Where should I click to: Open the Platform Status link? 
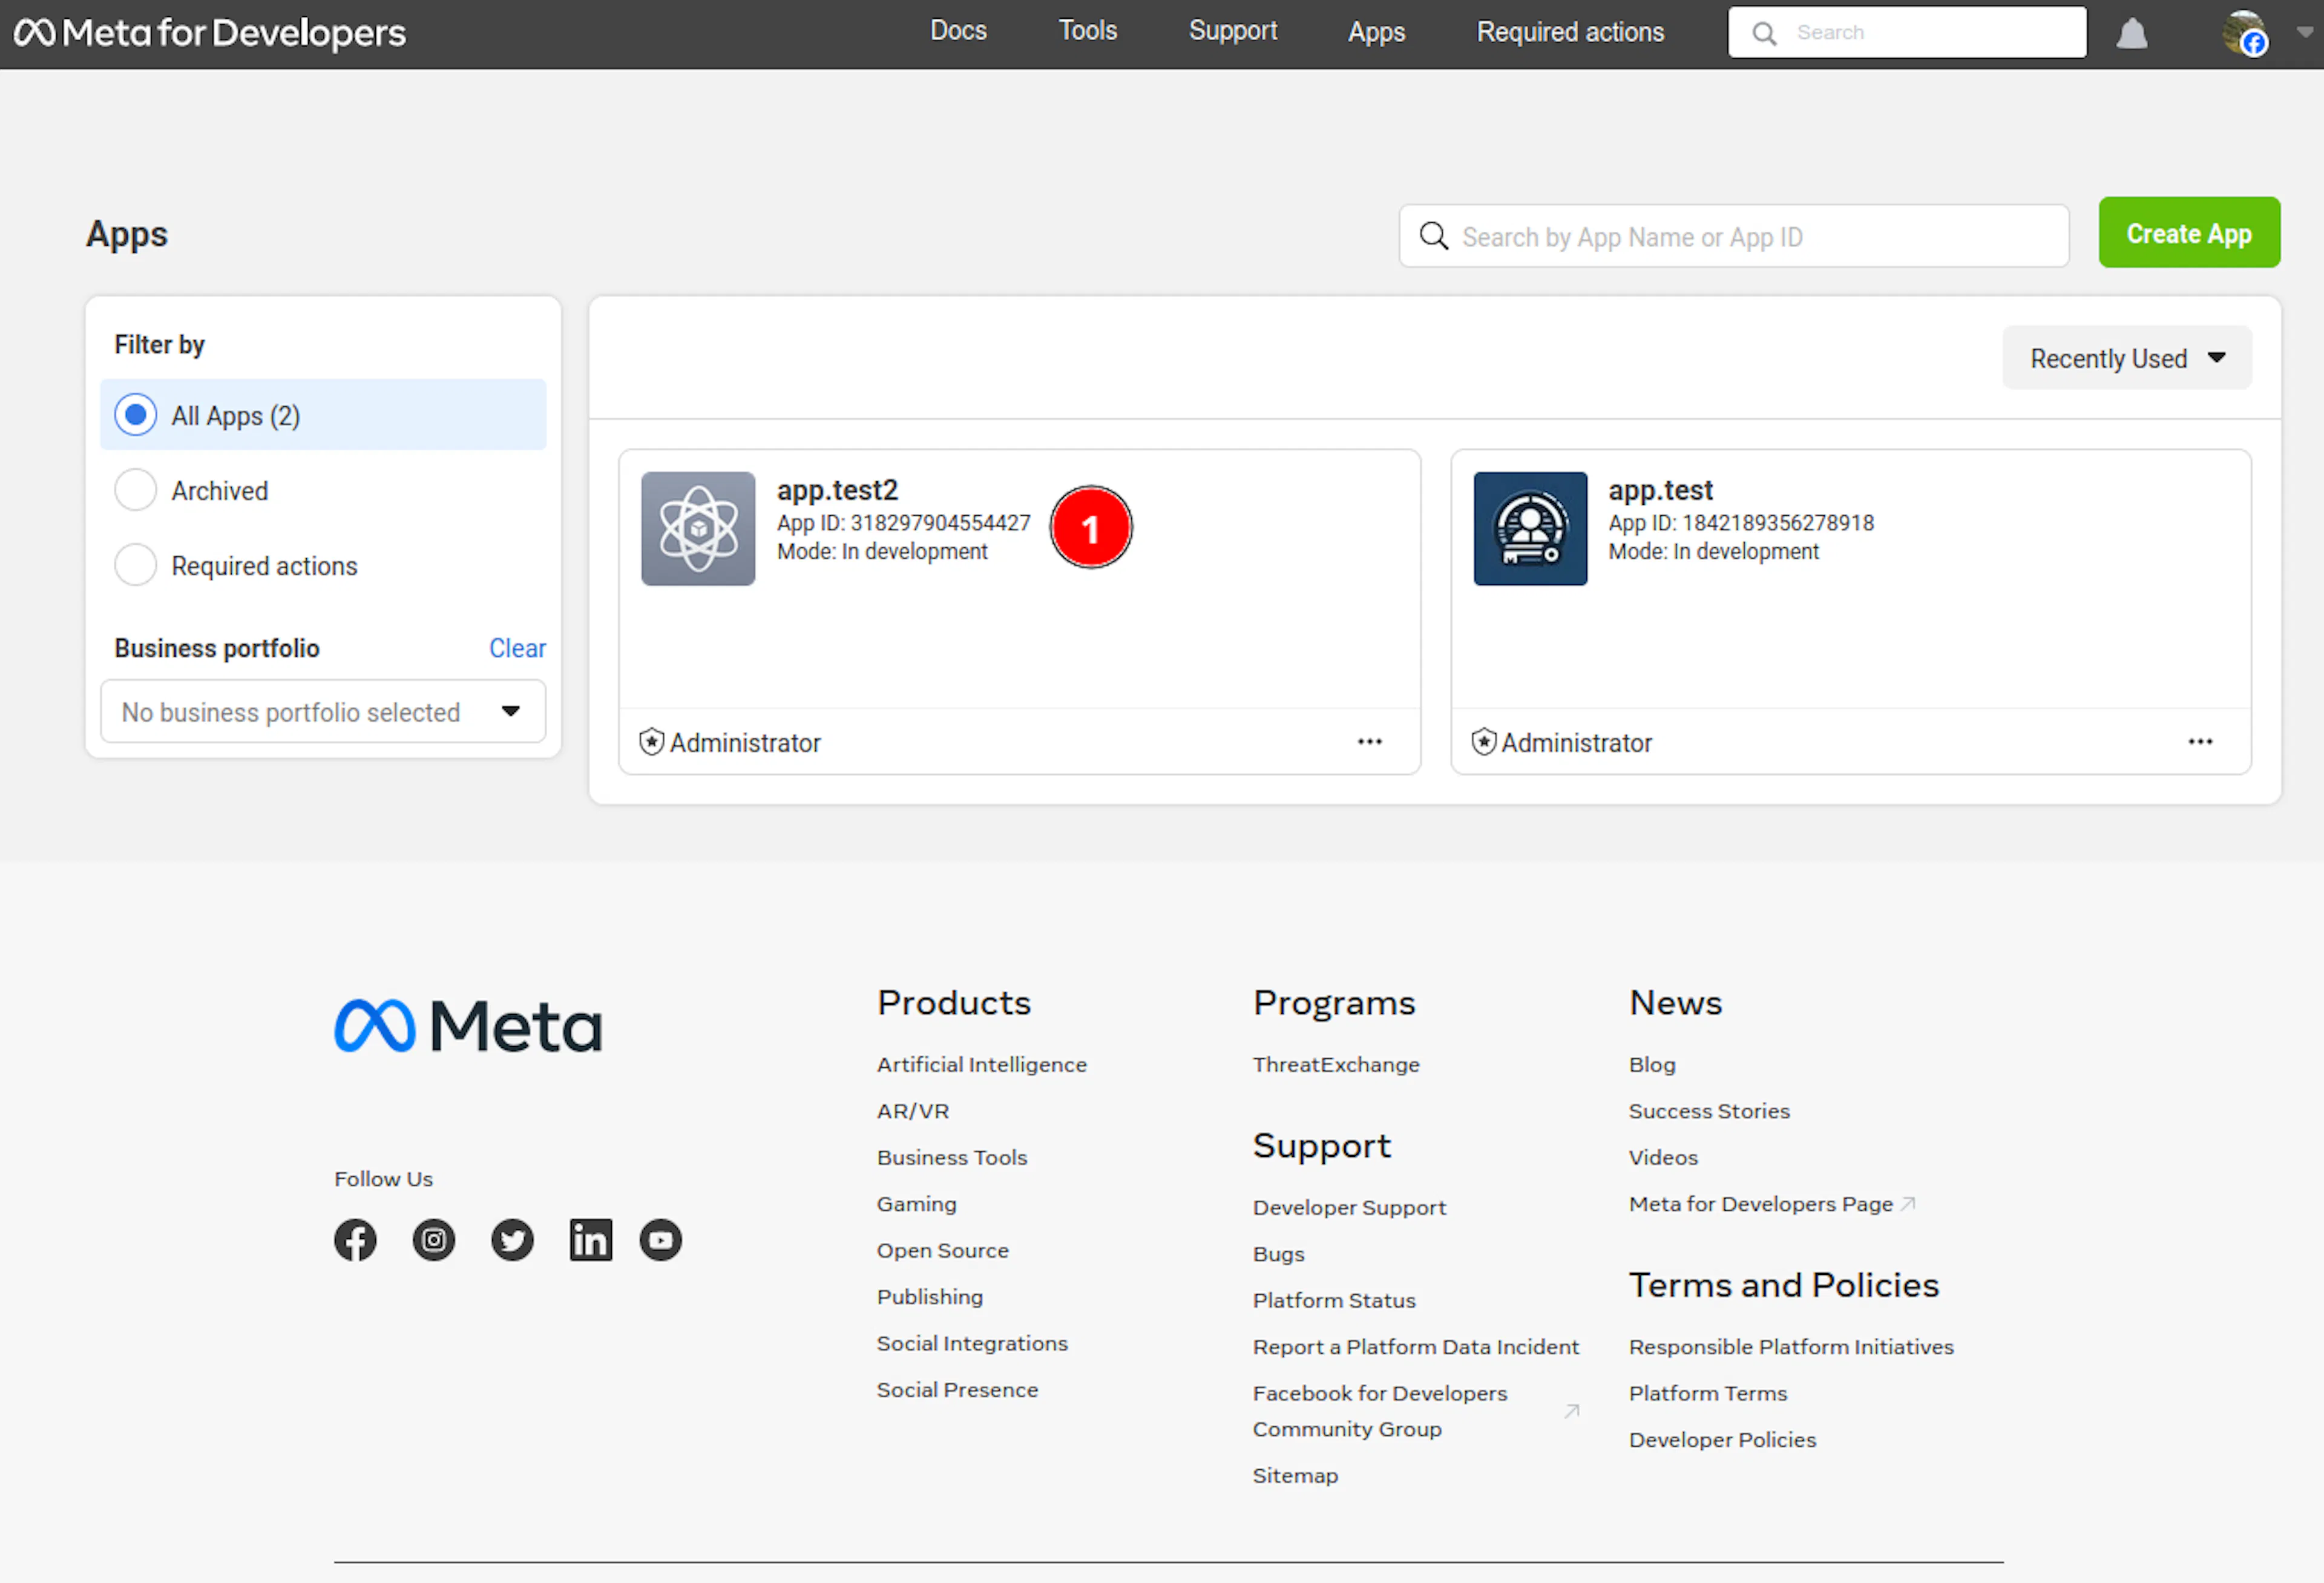point(1333,1301)
